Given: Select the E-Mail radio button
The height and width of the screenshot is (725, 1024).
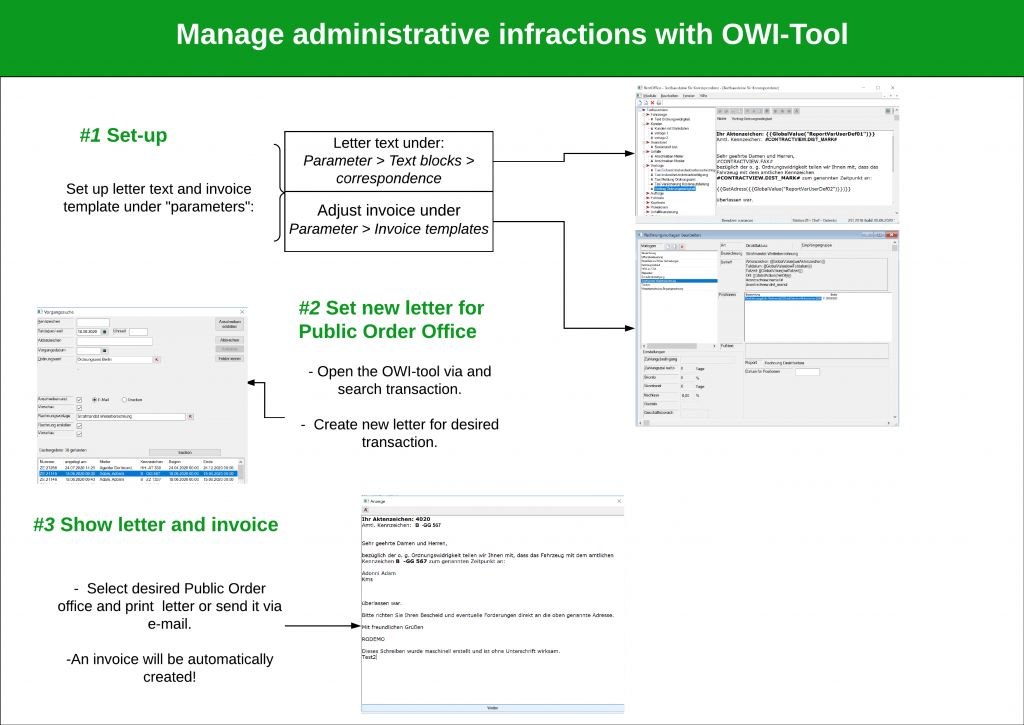Looking at the screenshot, I should [95, 400].
